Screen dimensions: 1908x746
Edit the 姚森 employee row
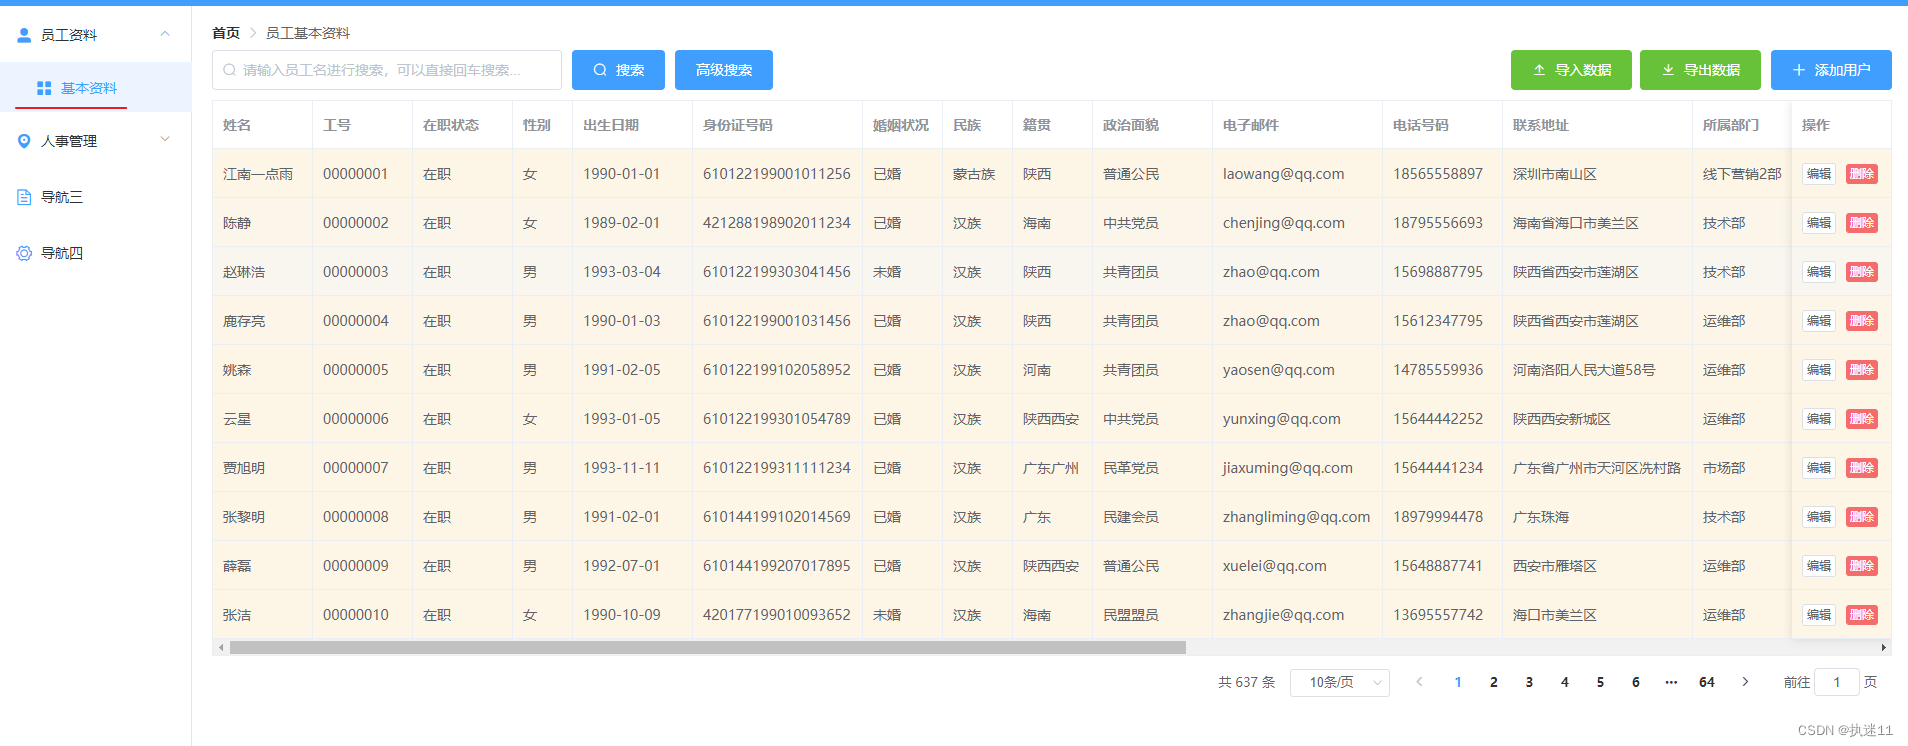1819,370
